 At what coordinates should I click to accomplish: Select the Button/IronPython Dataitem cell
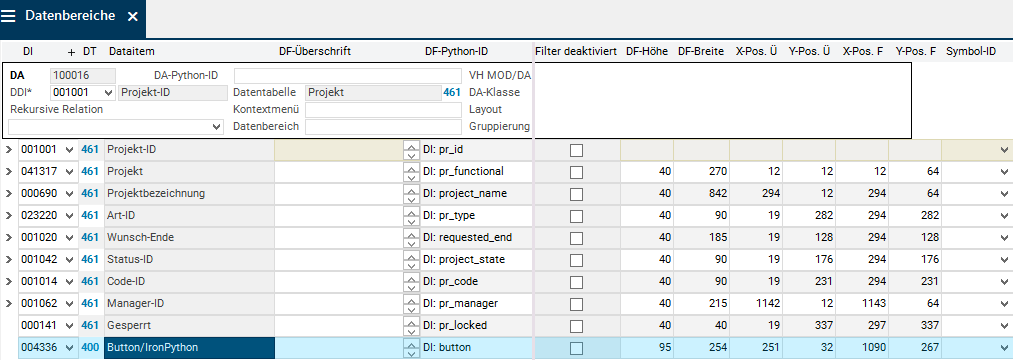point(189,348)
